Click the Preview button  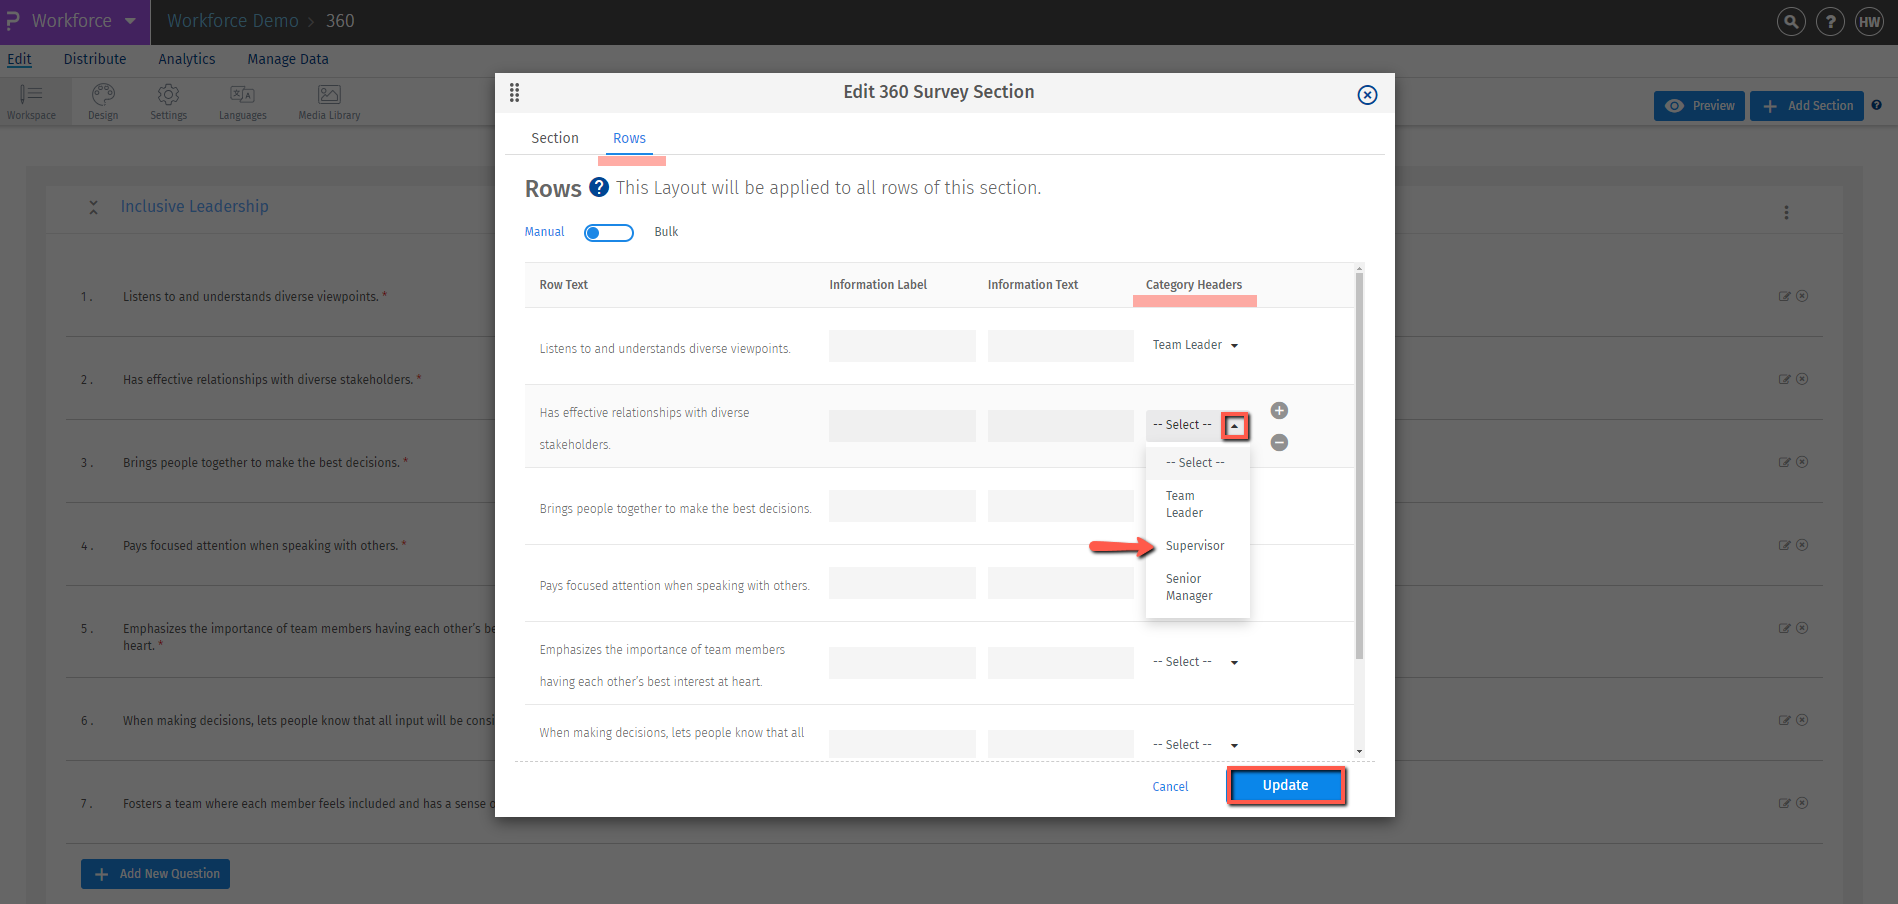[1700, 106]
